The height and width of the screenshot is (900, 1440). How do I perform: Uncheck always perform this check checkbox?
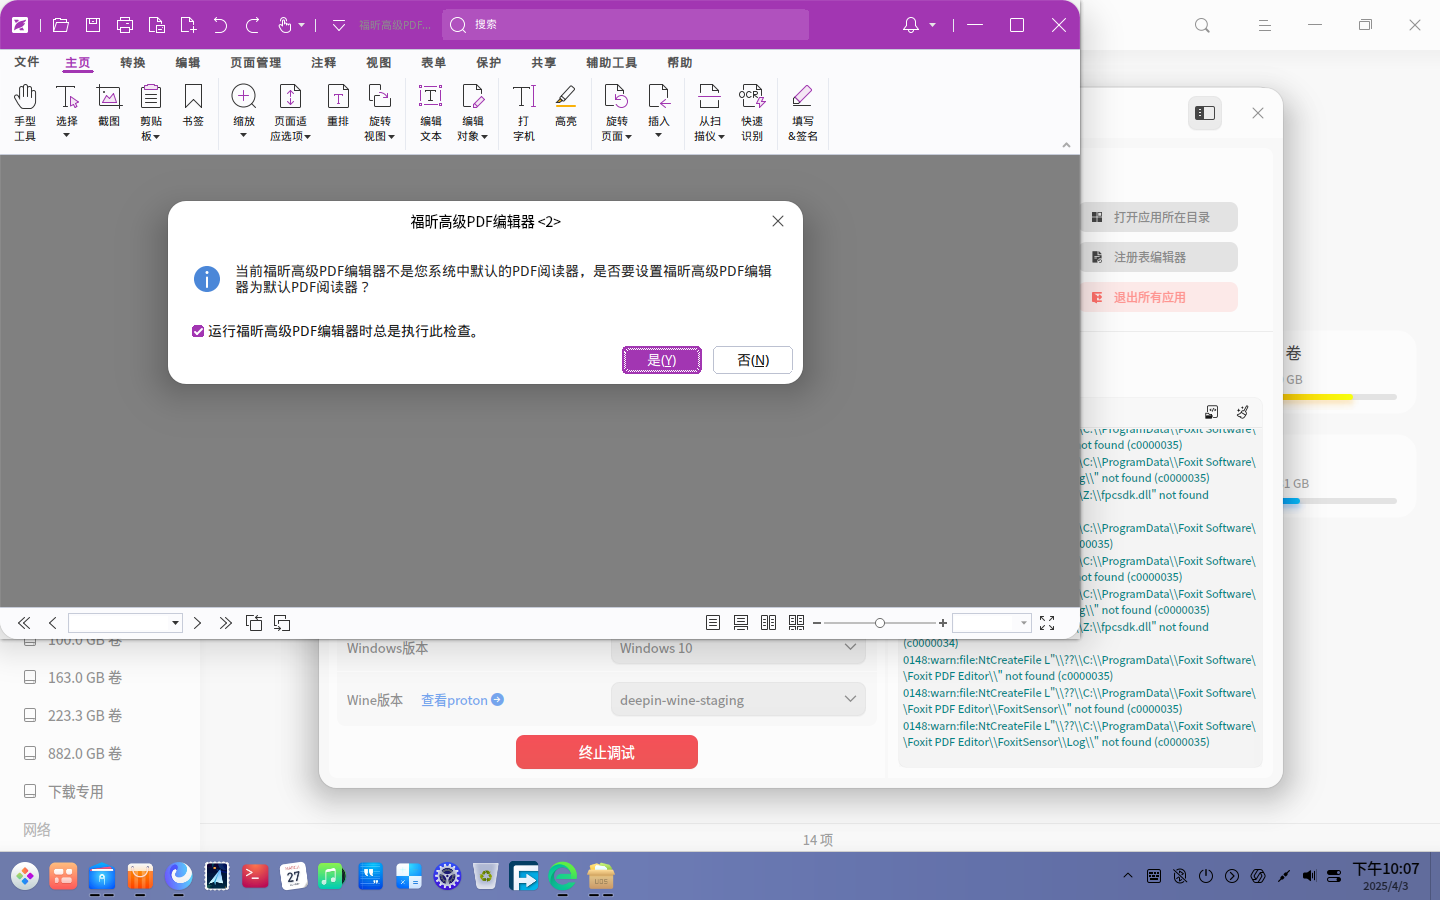tap(198, 331)
